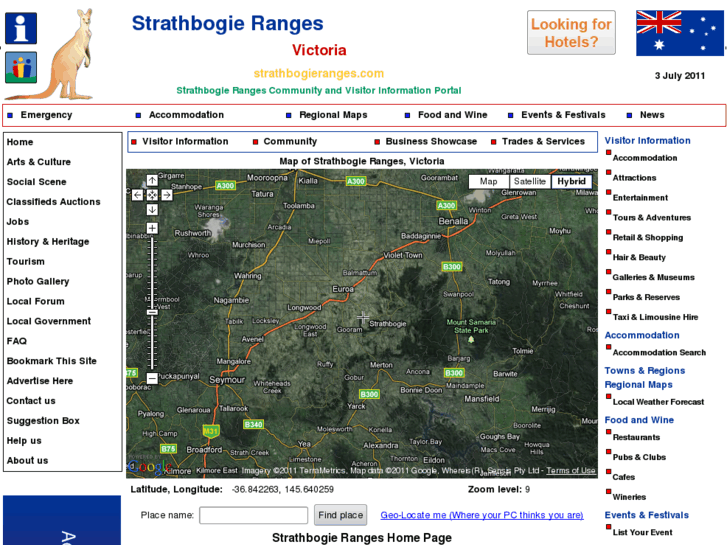The image size is (727, 545).
Task: Open History & Heritage in left sidebar
Action: 48,242
